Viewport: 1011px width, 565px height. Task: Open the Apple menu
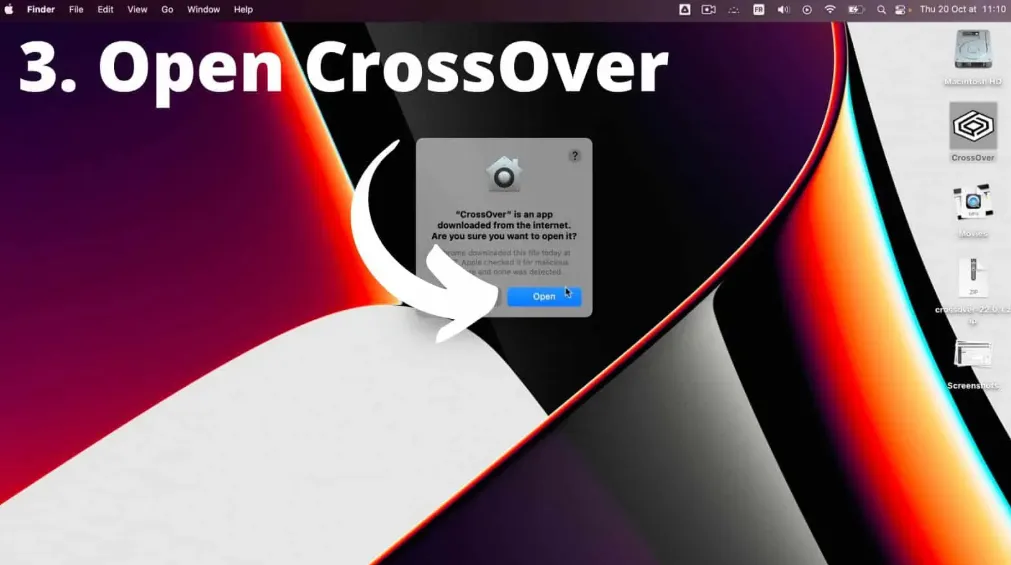coord(9,10)
